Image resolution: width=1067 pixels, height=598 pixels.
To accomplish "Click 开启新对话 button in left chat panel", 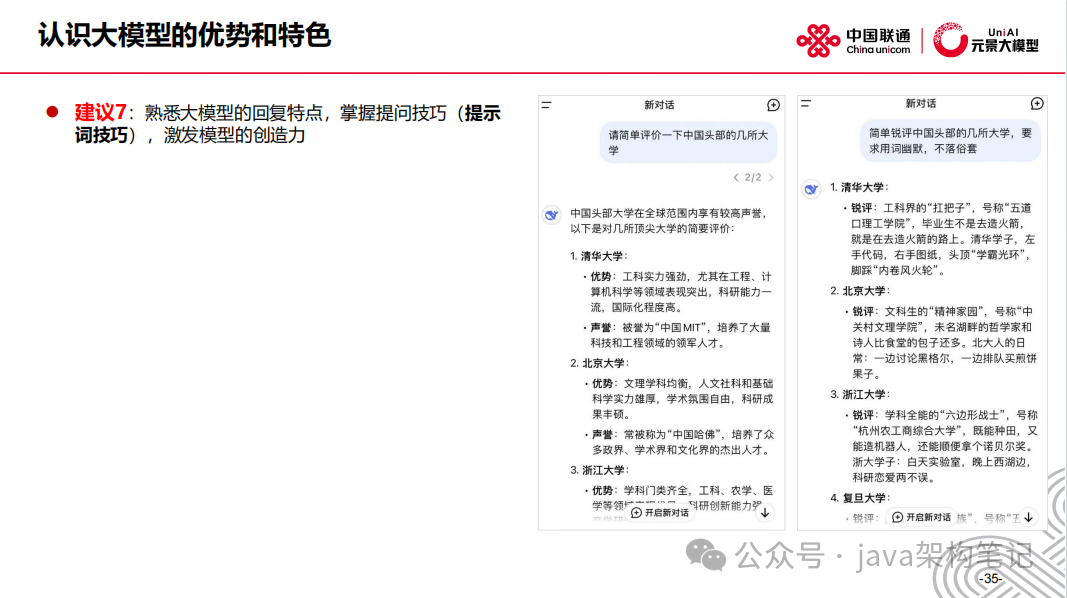I will (x=659, y=512).
